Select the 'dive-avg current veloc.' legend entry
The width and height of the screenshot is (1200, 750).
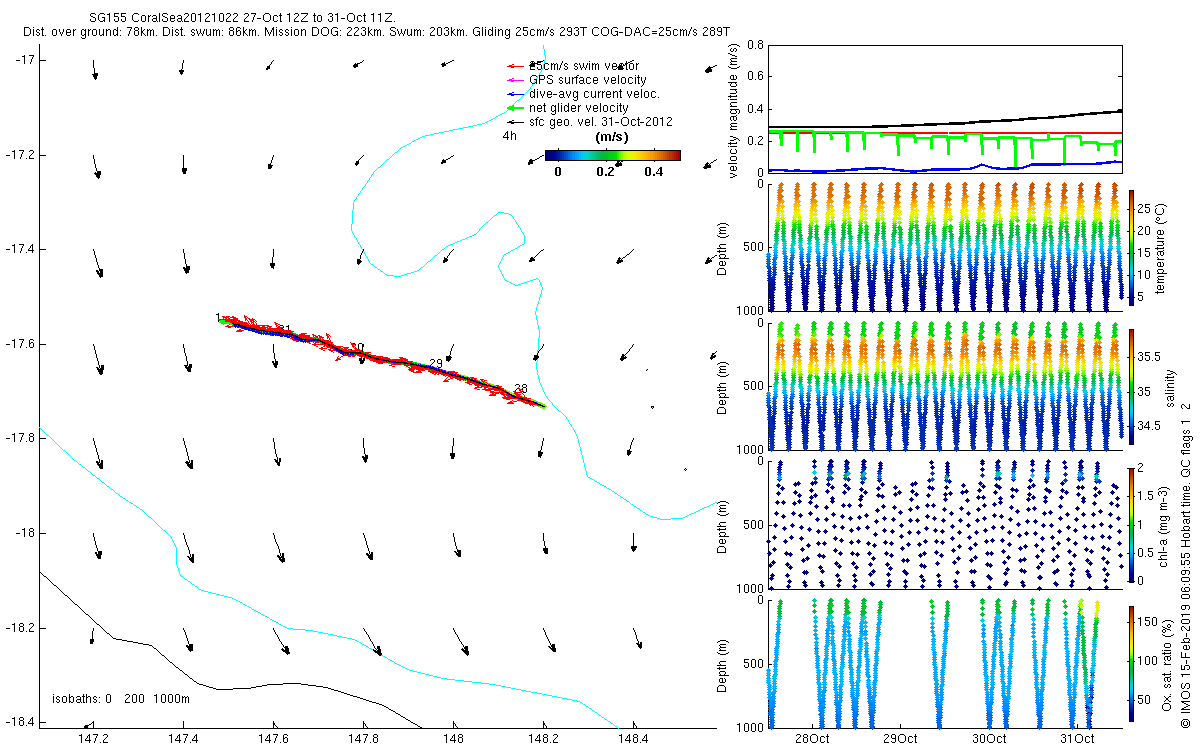(583, 94)
